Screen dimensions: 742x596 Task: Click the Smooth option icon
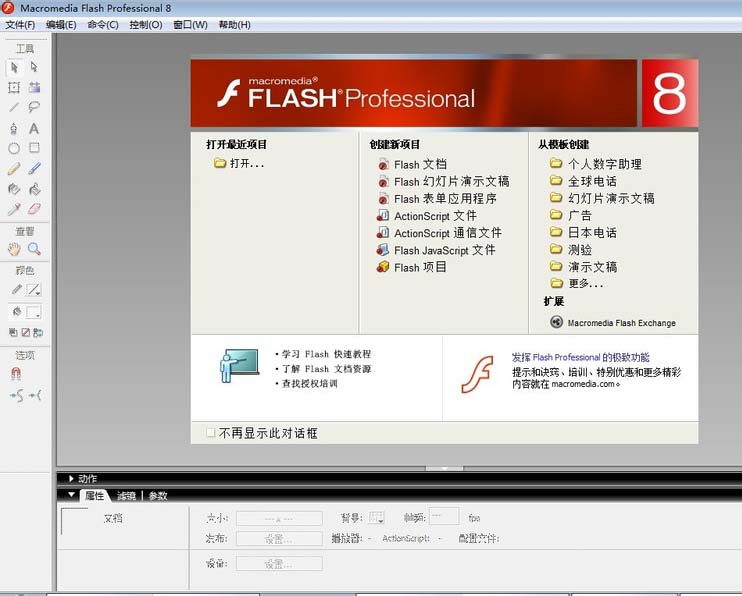[x=16, y=395]
